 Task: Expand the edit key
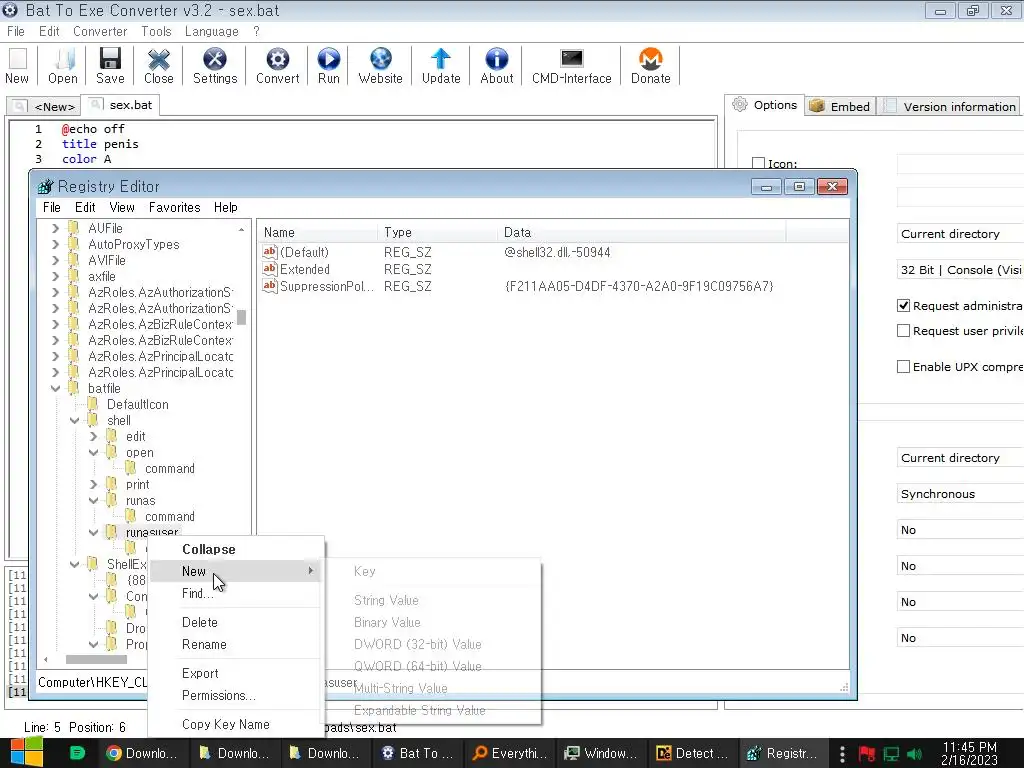click(x=93, y=436)
